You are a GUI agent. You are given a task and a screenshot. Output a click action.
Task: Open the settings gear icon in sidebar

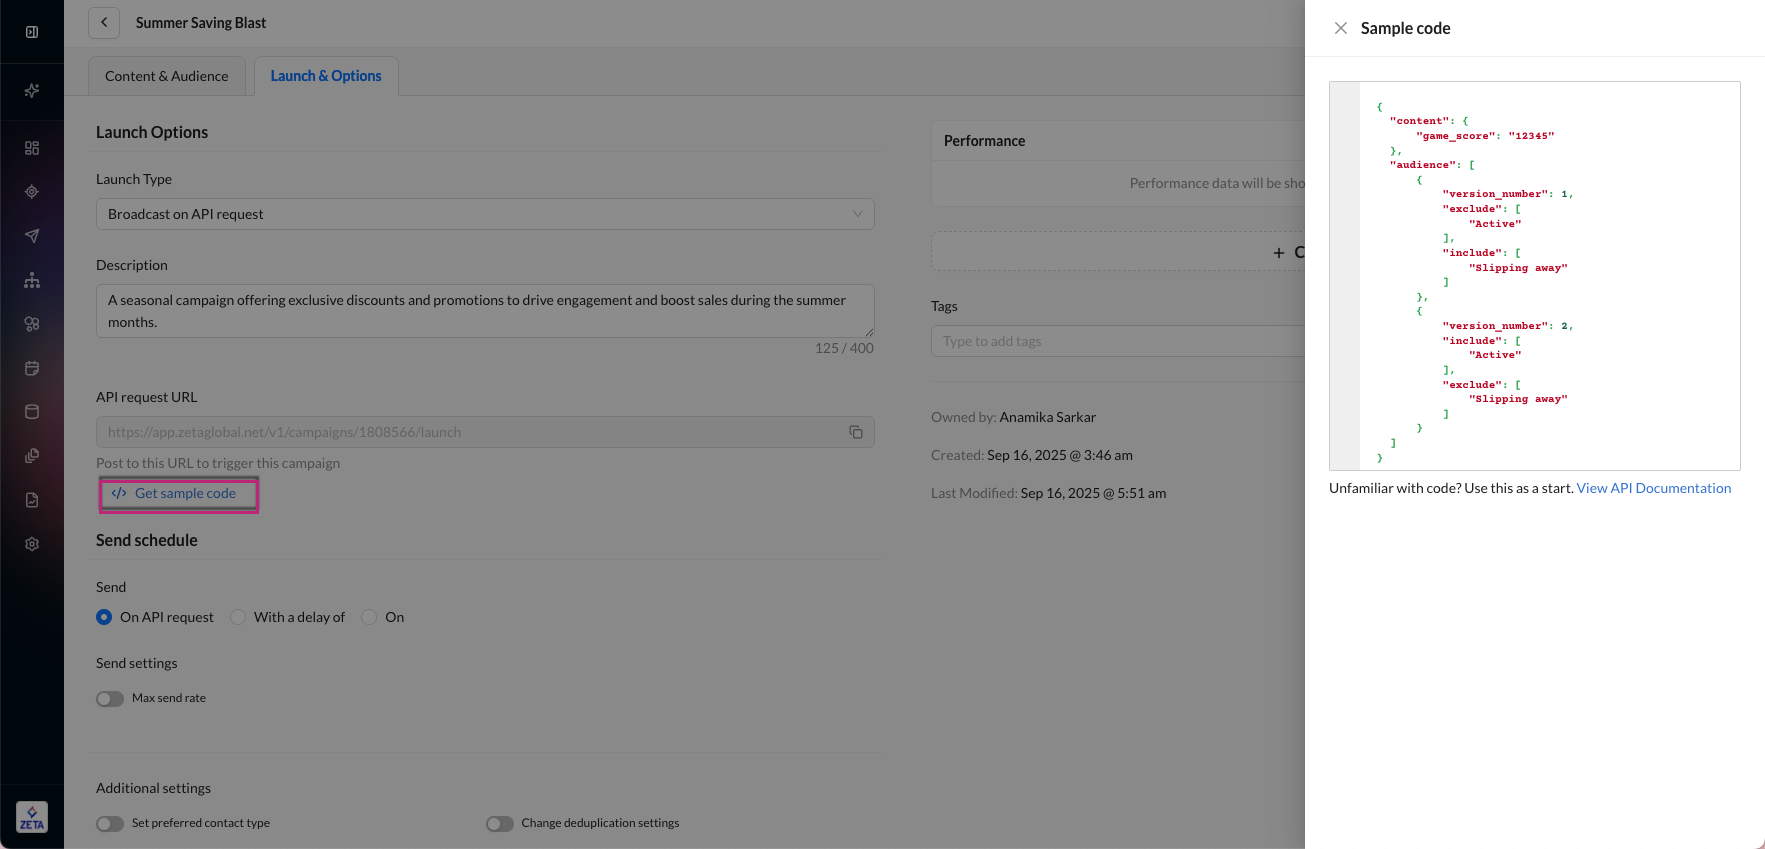[32, 544]
